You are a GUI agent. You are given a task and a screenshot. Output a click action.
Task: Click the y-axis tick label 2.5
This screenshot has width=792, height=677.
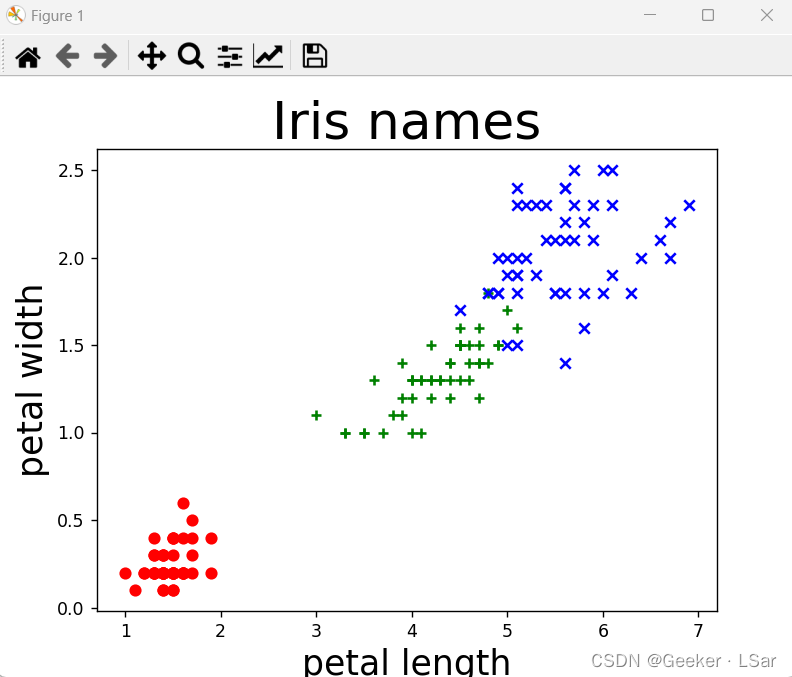(71, 171)
